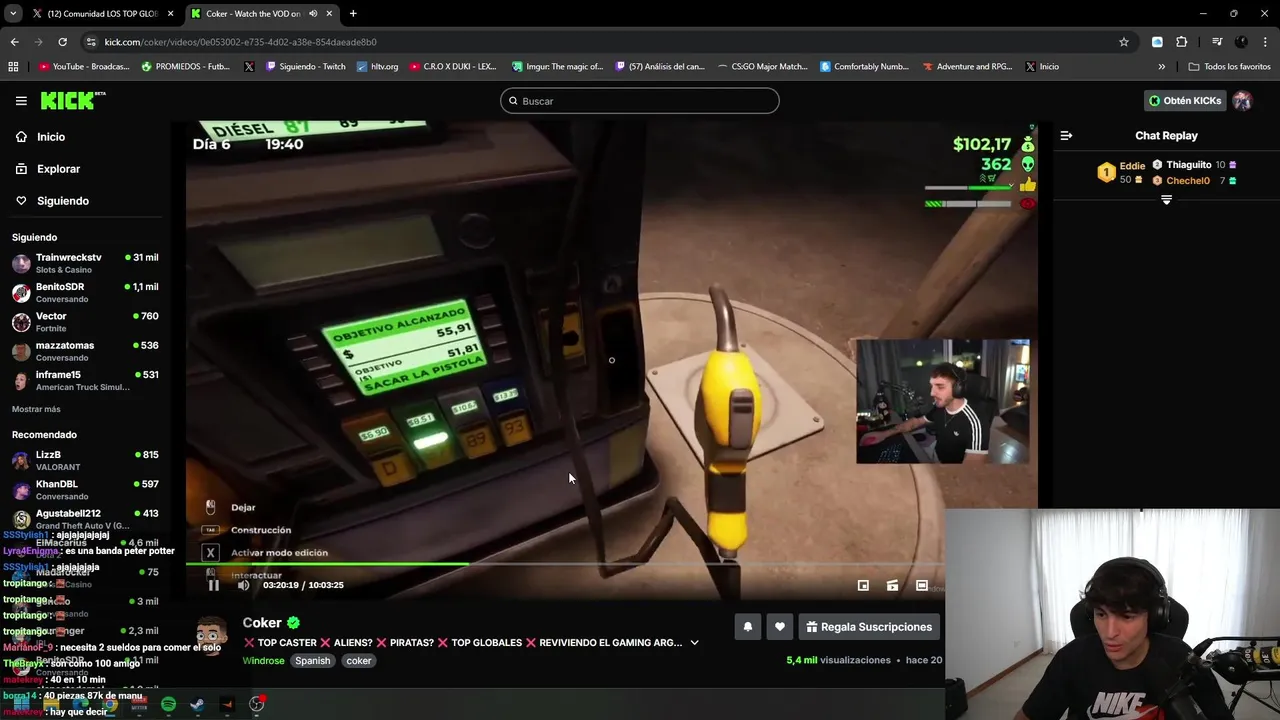Open Steam from the taskbar

tap(197, 704)
